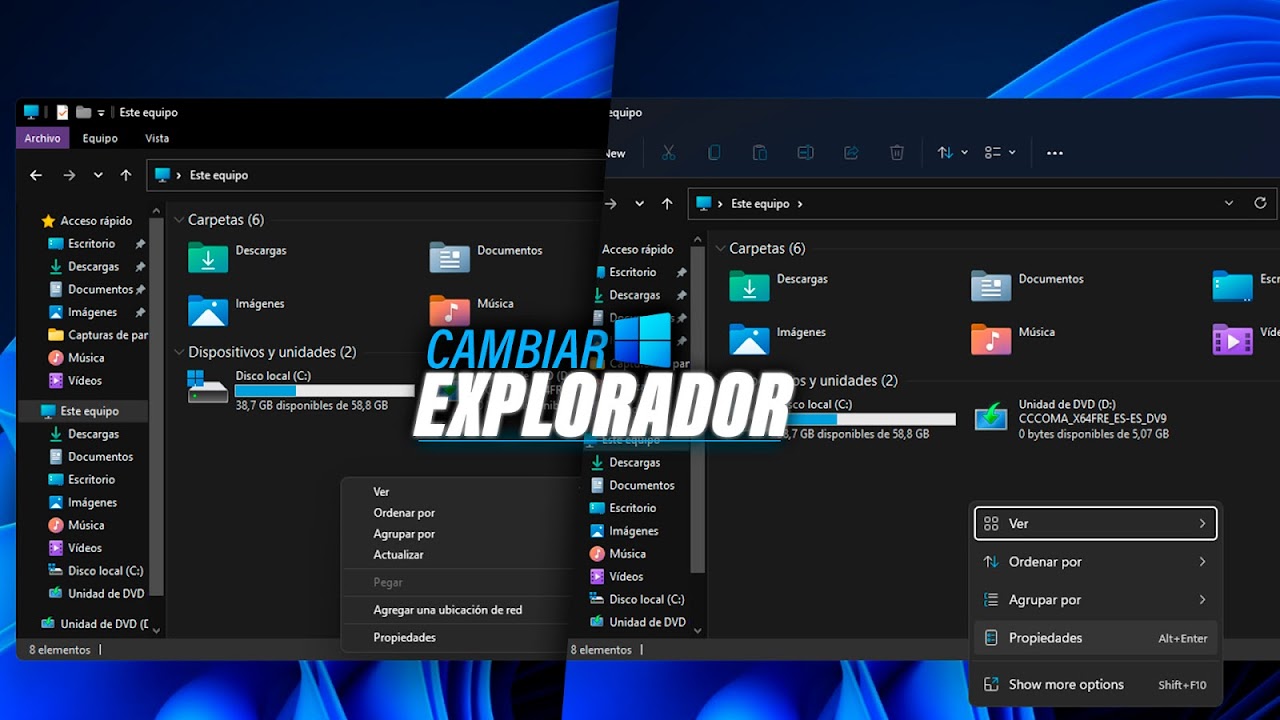Click the Delete trash icon in right window toolbar
The image size is (1280, 720).
897,153
